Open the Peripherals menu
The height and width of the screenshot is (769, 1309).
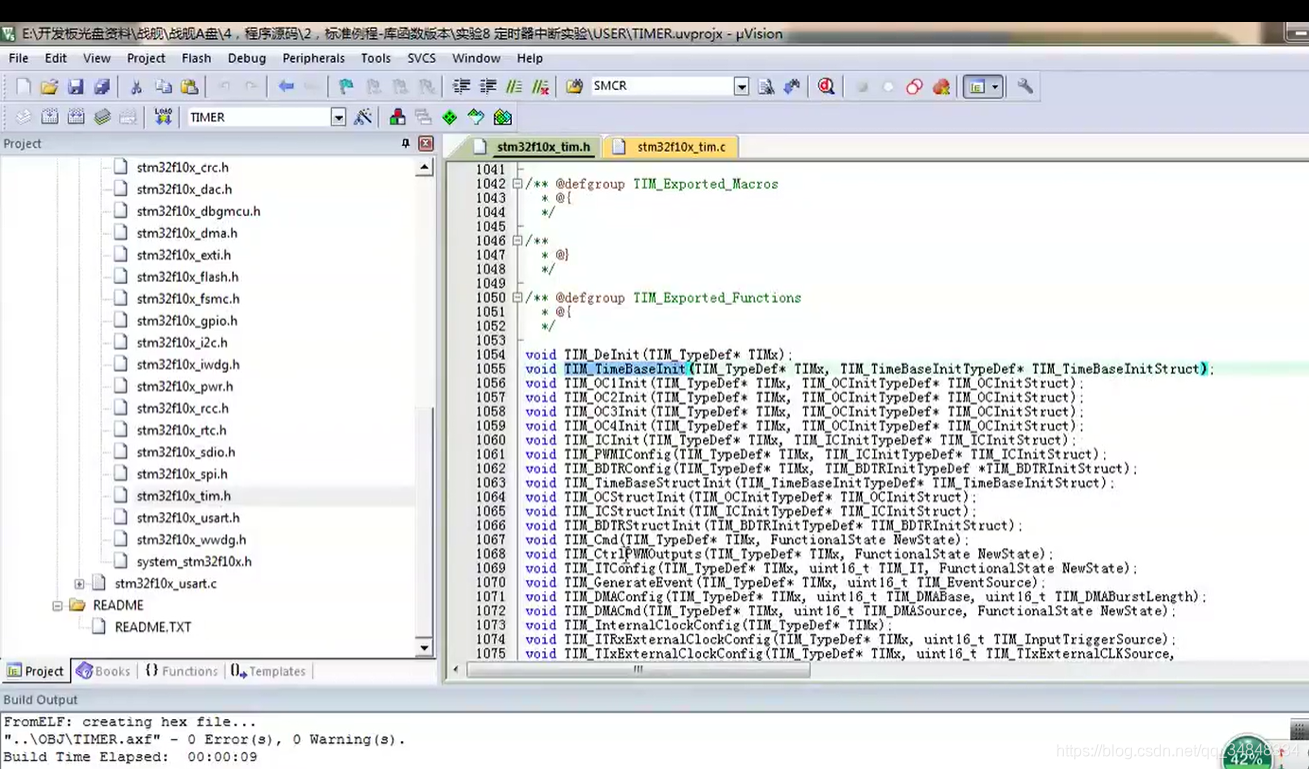click(313, 58)
